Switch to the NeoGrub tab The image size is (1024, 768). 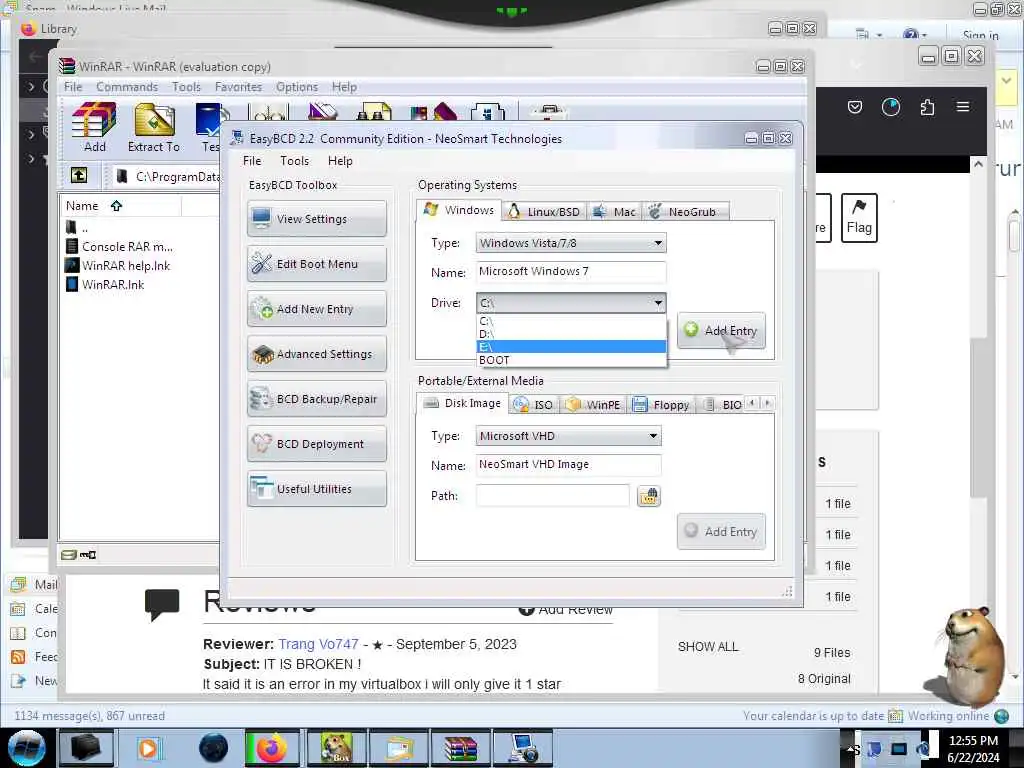coord(684,212)
